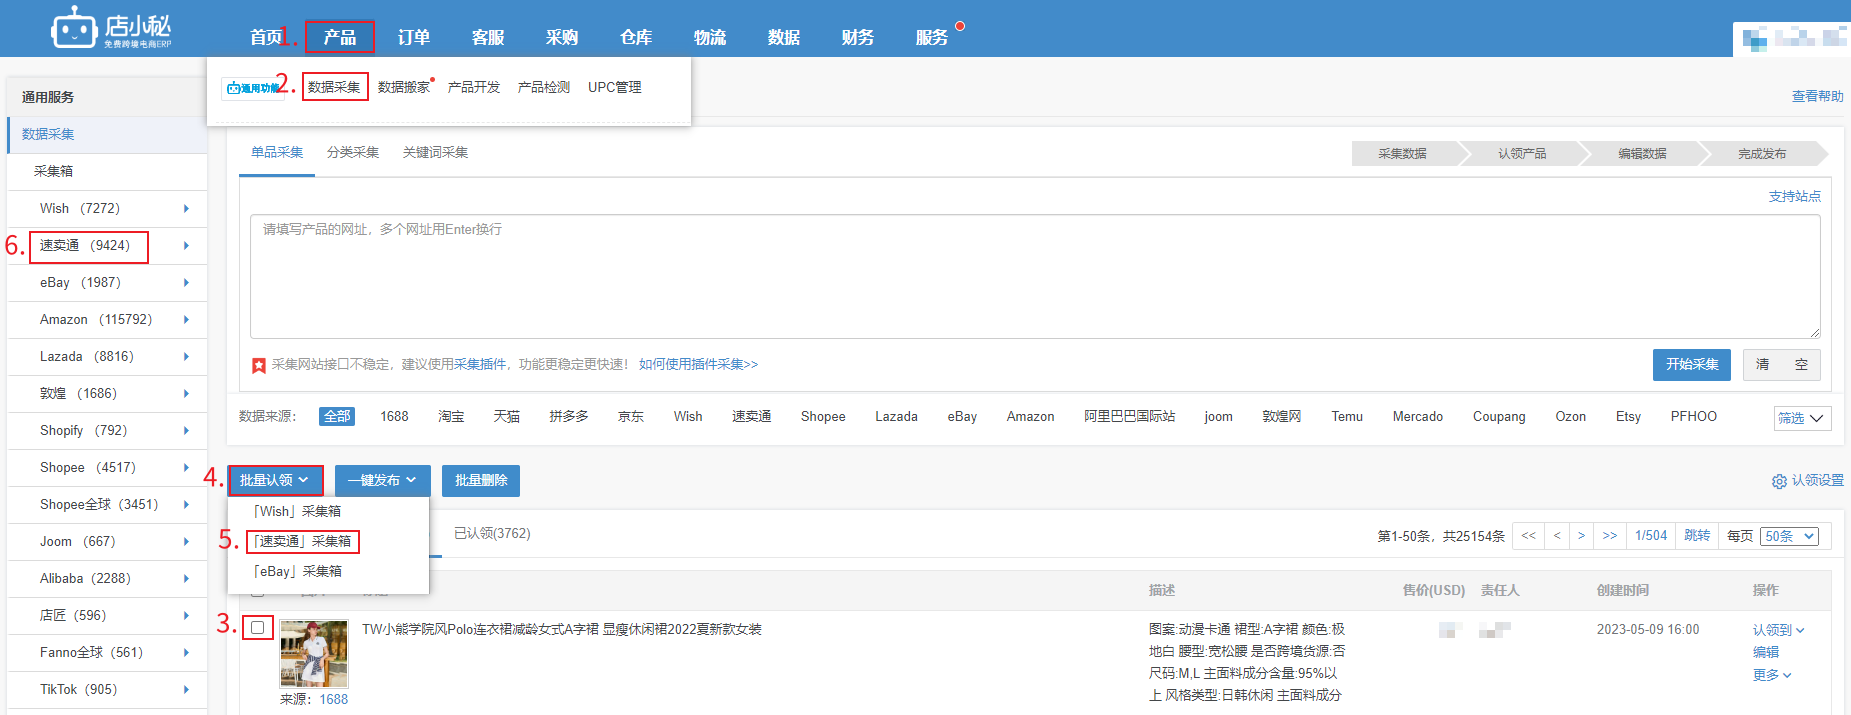This screenshot has width=1851, height=715.
Task: Click the Polo dress product thumbnail
Action: pyautogui.click(x=314, y=653)
